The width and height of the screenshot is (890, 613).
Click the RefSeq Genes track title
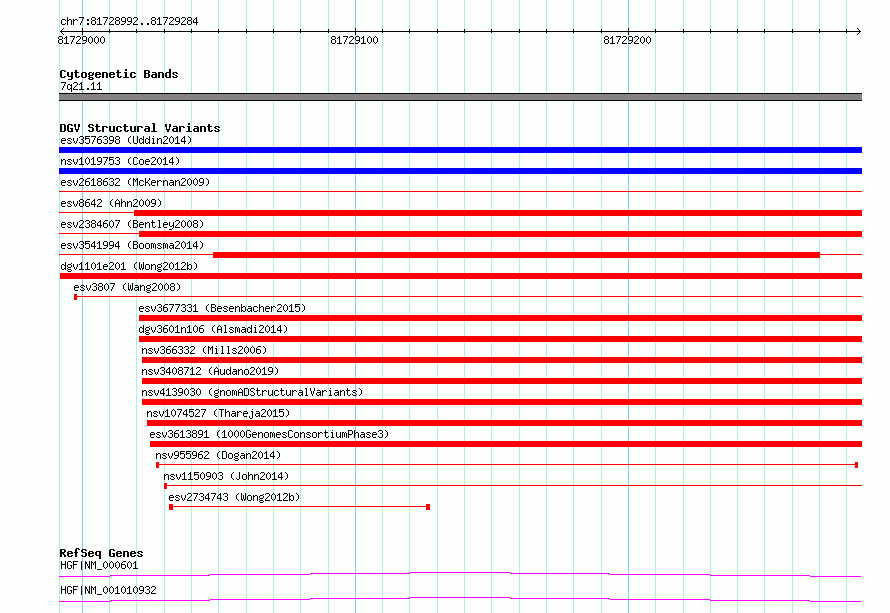pyautogui.click(x=101, y=553)
